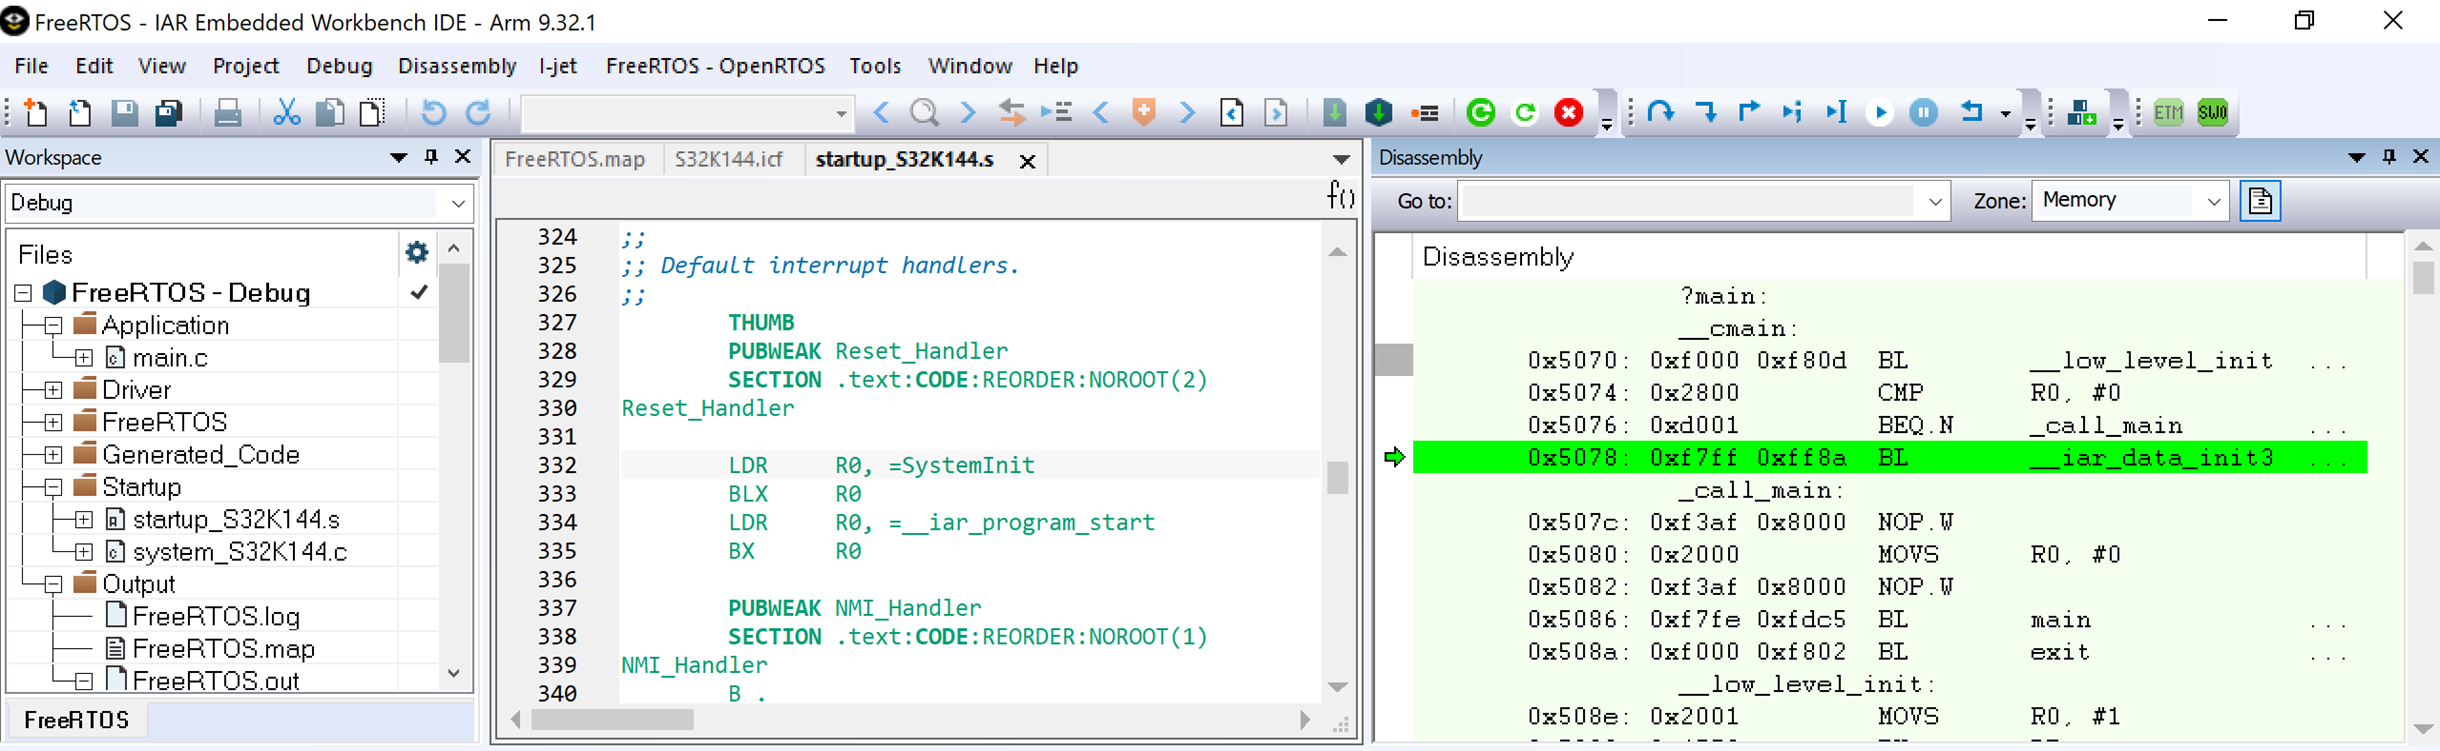Open Find with the magnifier icon
The image size is (2440, 751).
click(x=925, y=113)
